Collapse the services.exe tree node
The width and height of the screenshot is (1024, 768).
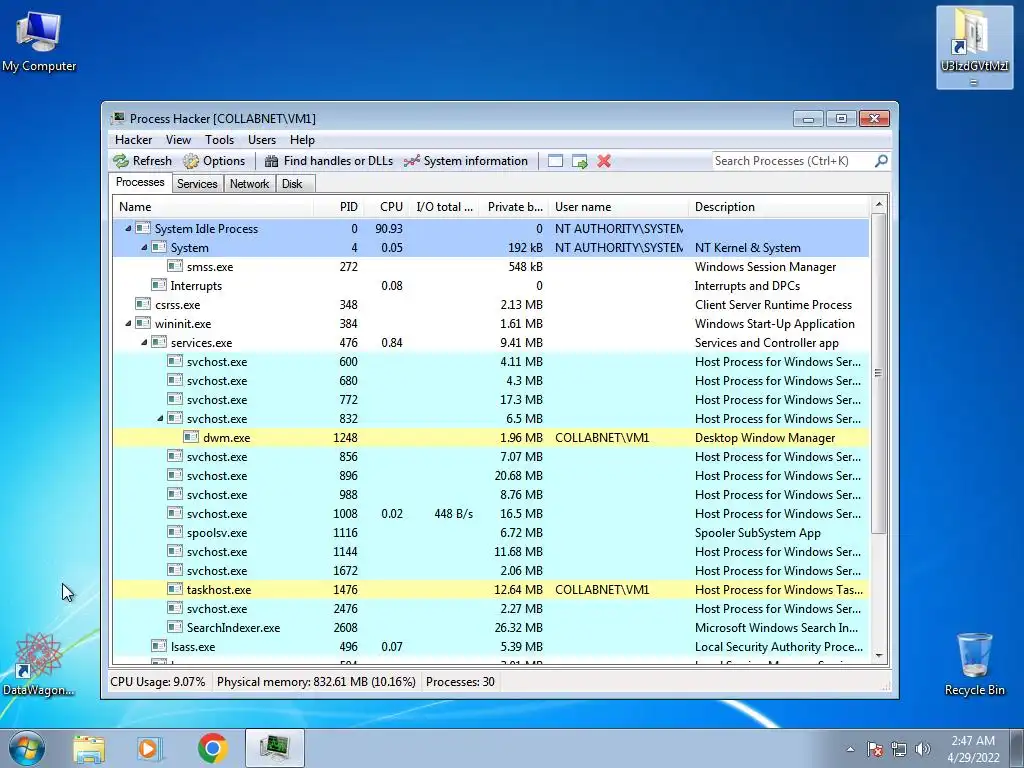(144, 342)
